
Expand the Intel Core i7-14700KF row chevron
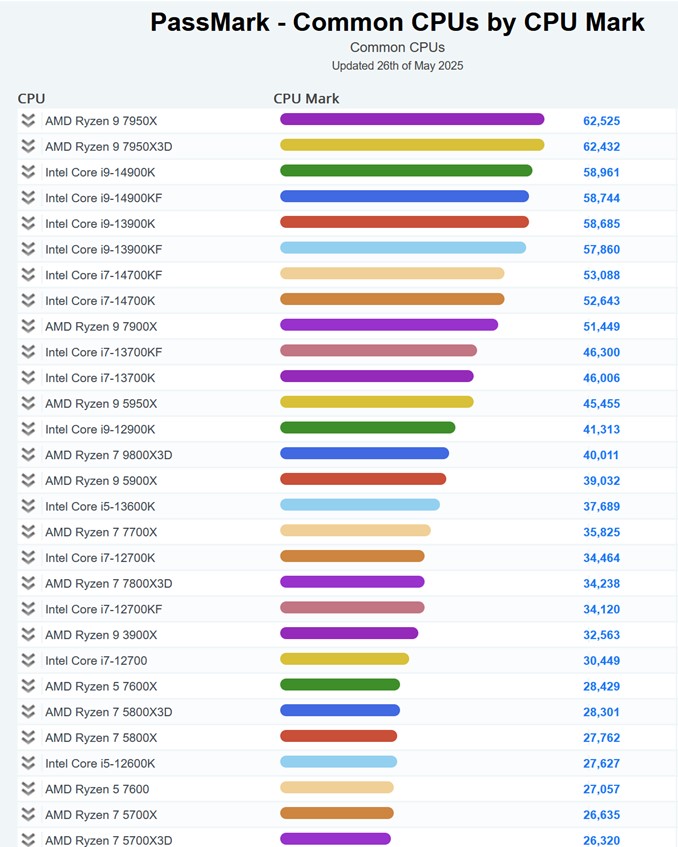point(28,274)
